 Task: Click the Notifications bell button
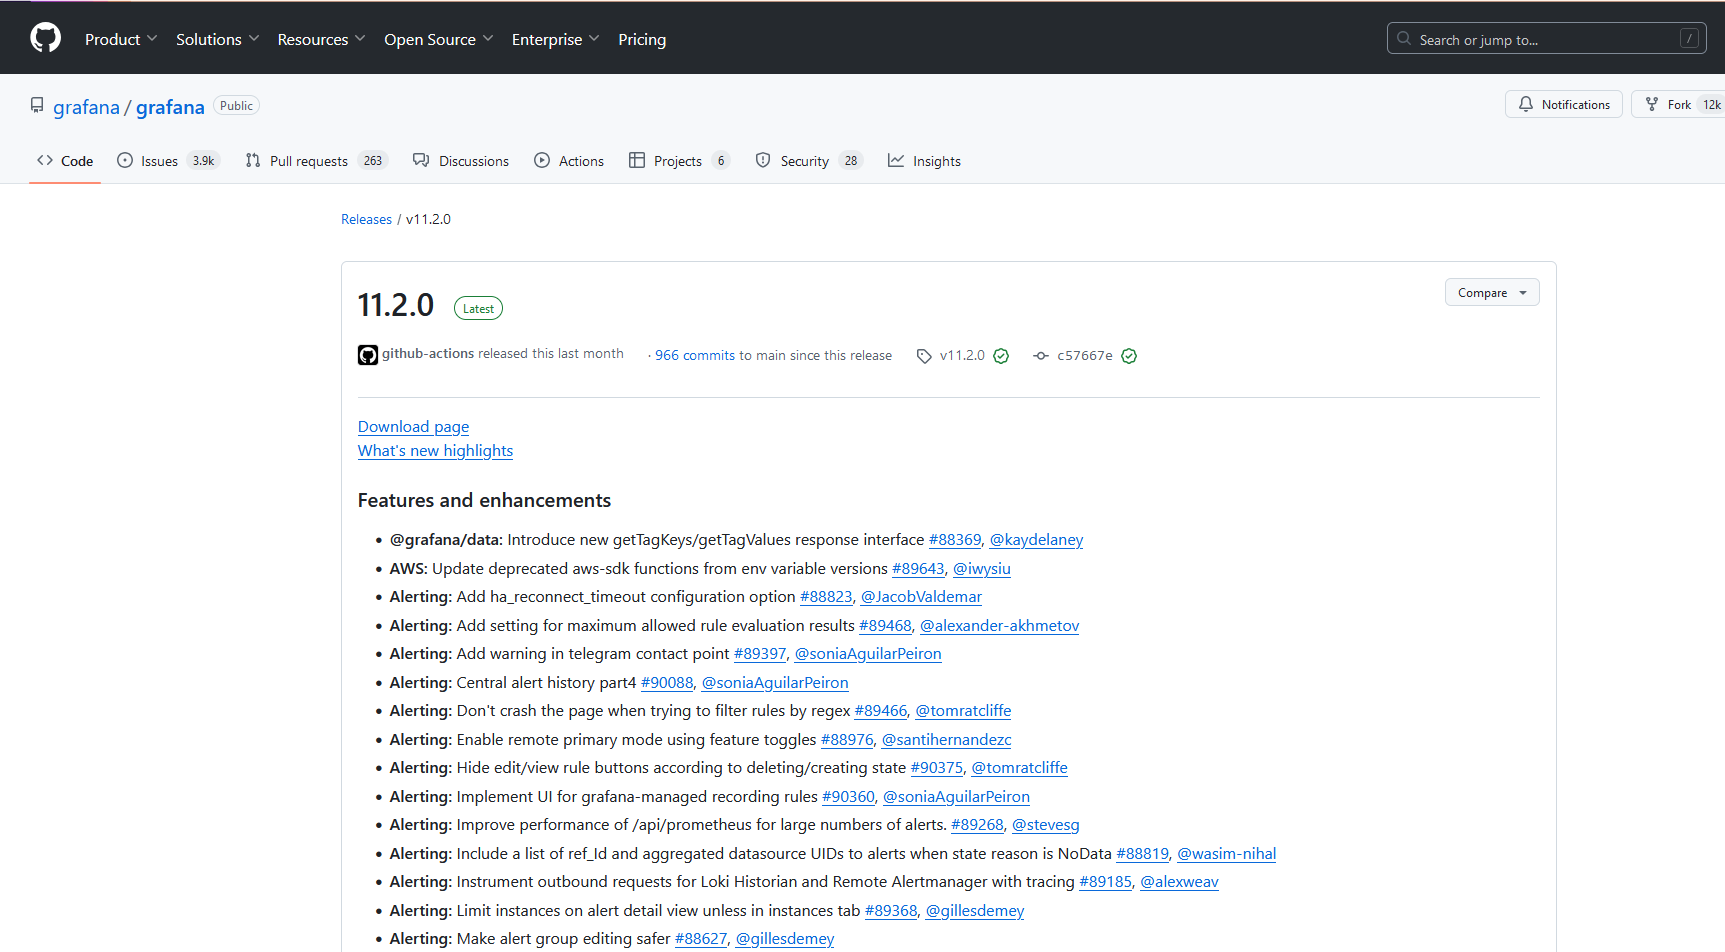[1564, 104]
